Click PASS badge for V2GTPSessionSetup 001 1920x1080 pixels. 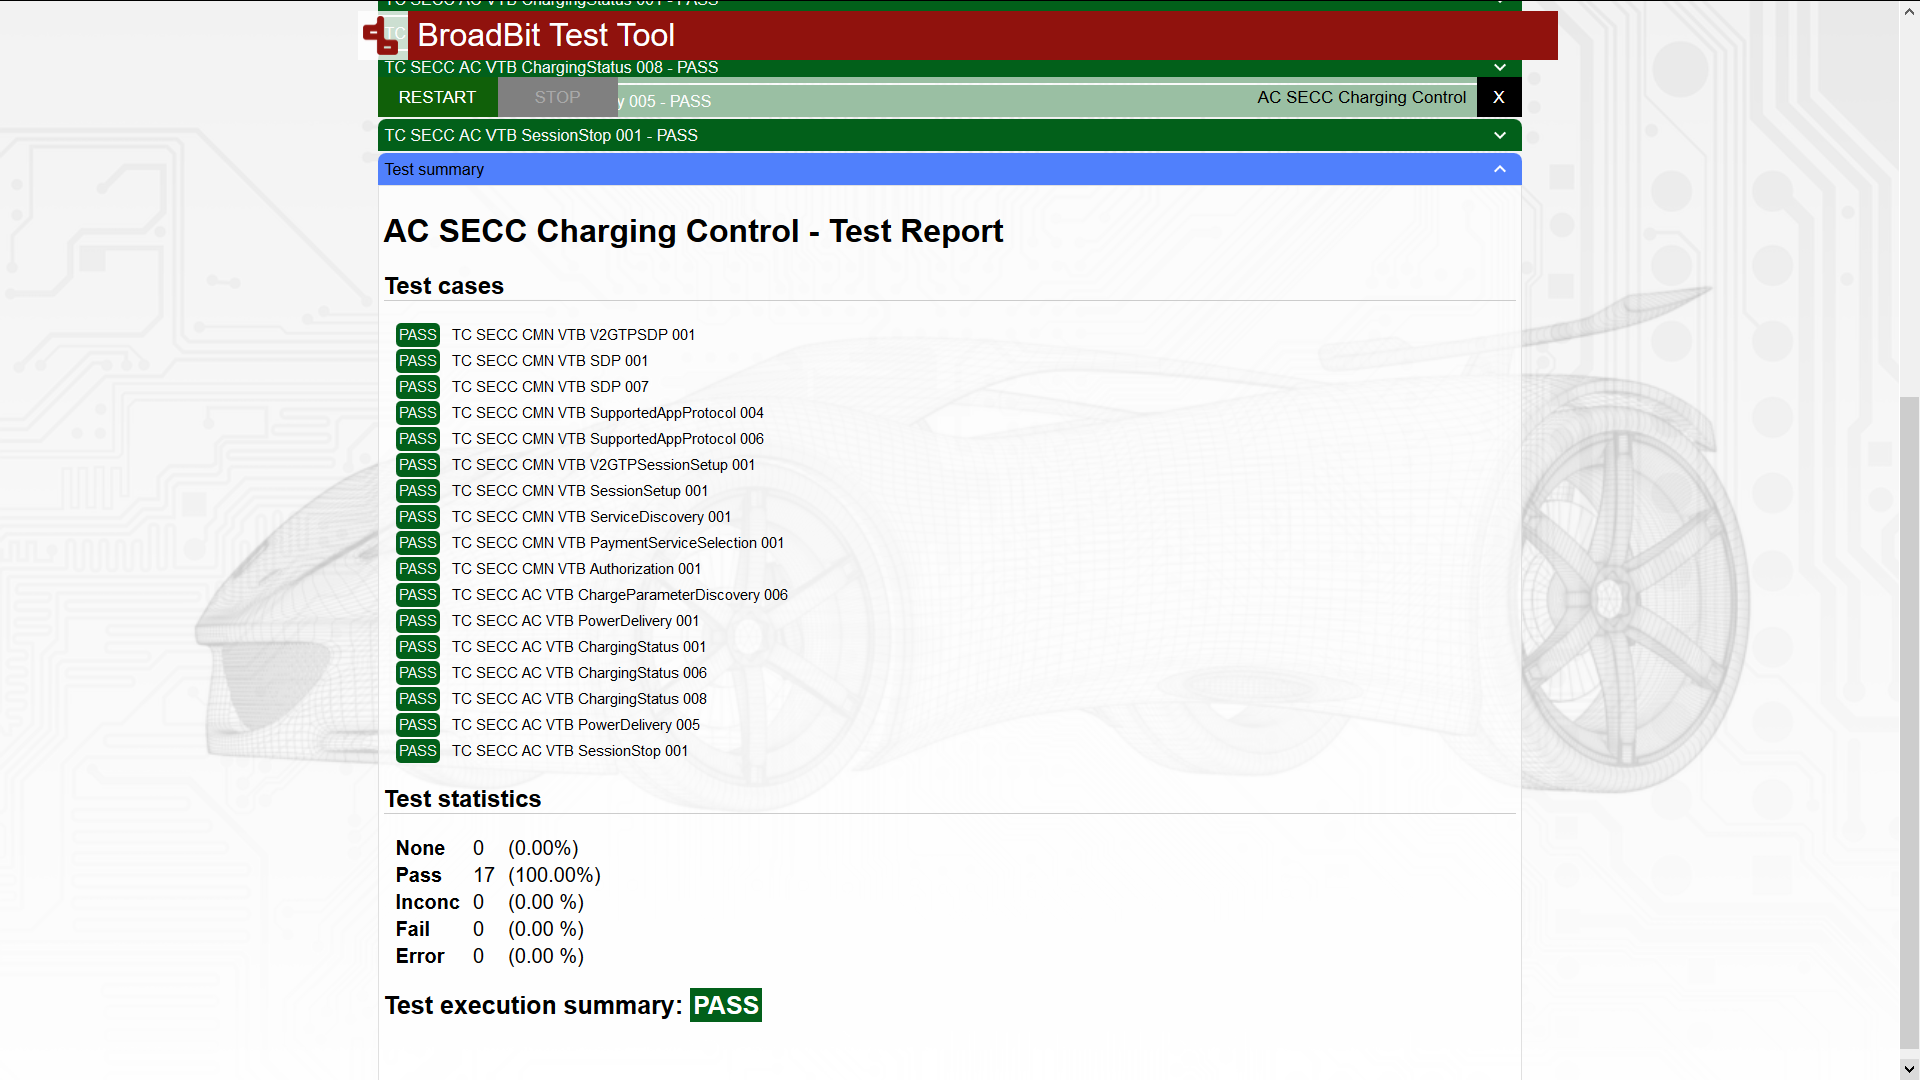417,465
